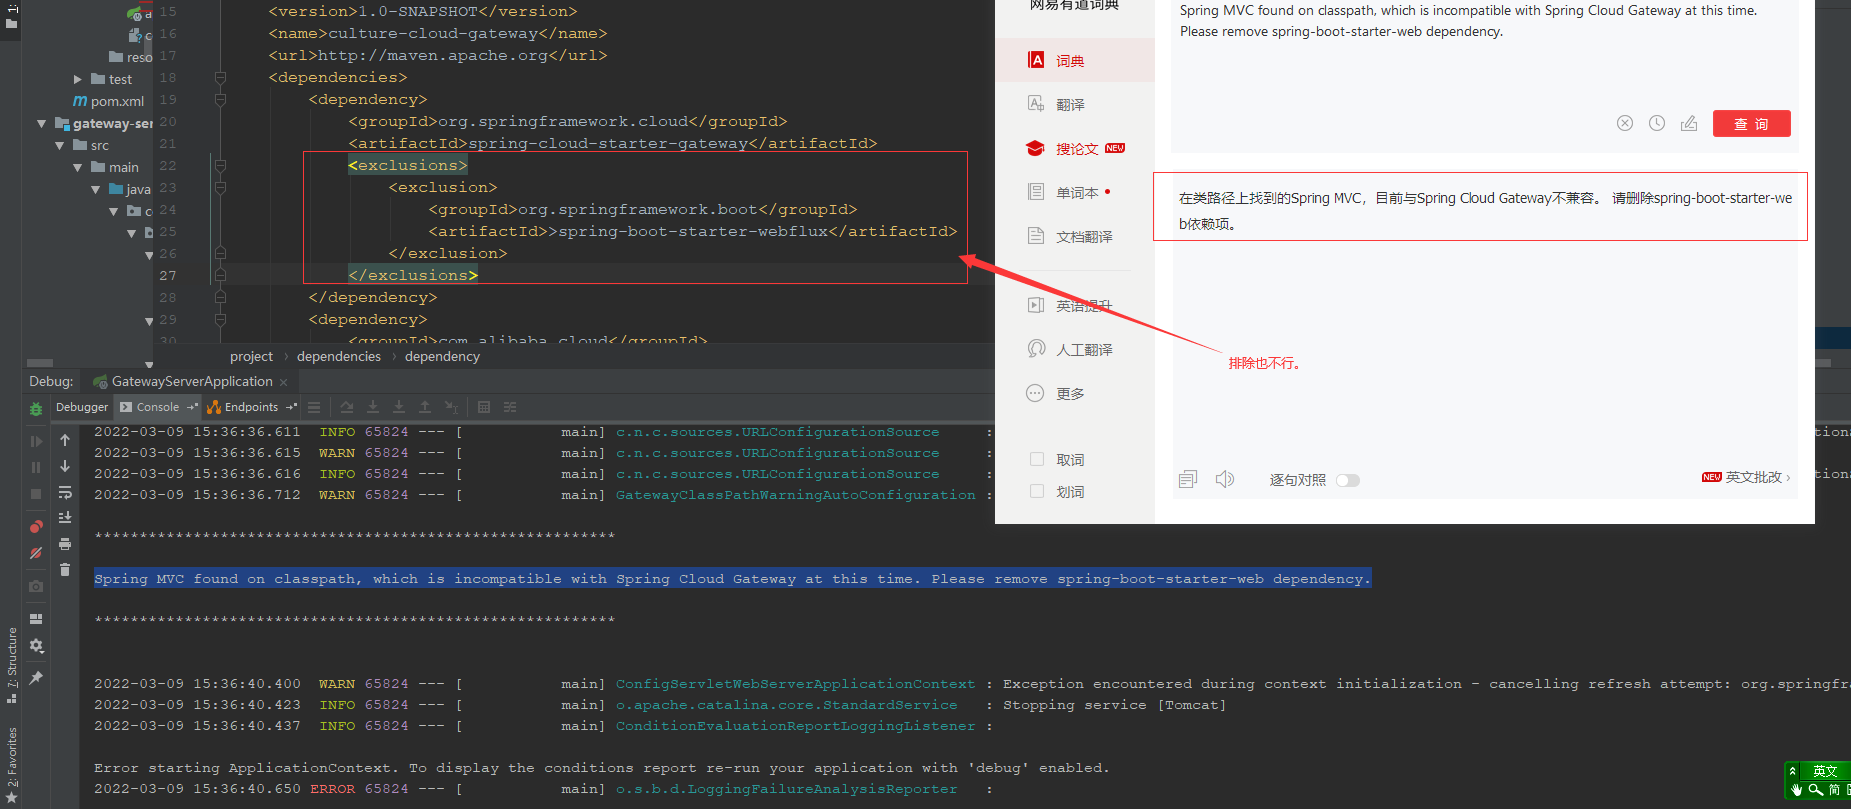Open debug Settings gear icon
Viewport: 1851px width, 809px height.
point(36,646)
